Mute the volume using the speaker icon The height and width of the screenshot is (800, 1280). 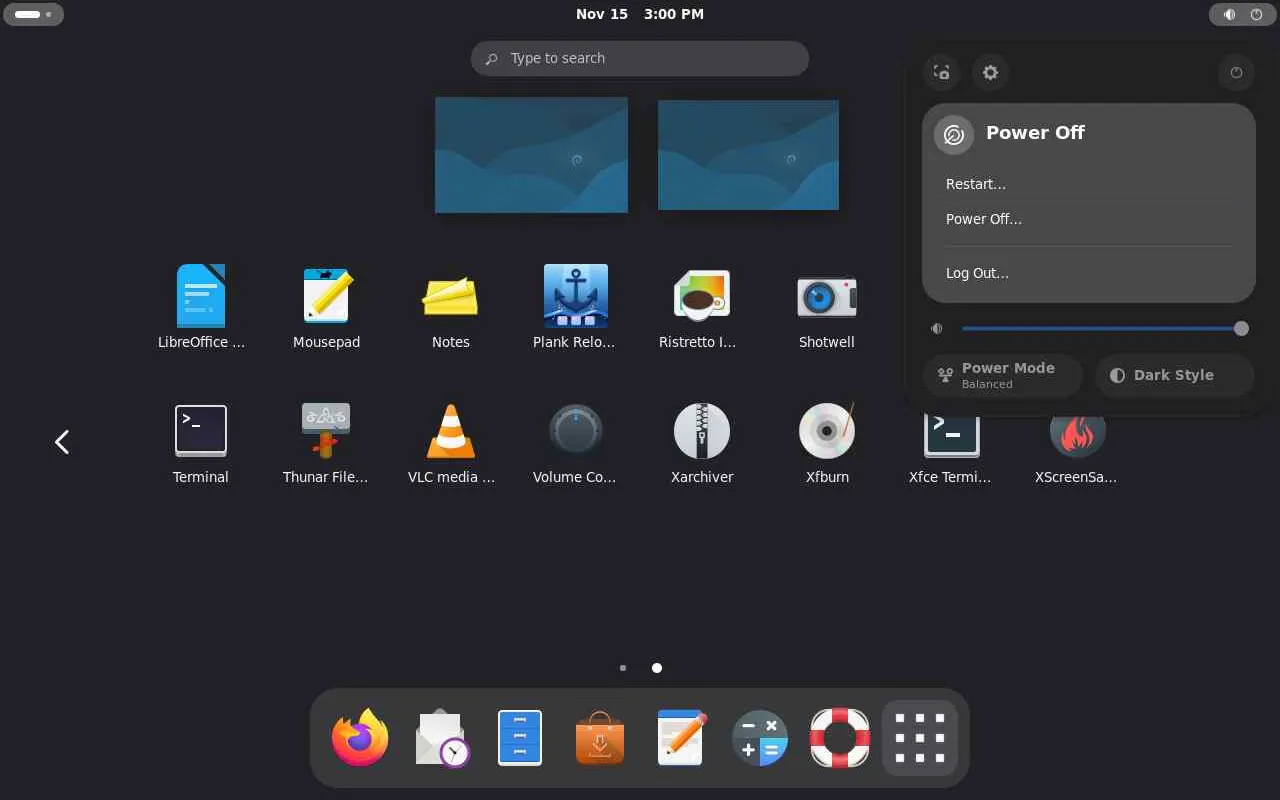[x=937, y=328]
